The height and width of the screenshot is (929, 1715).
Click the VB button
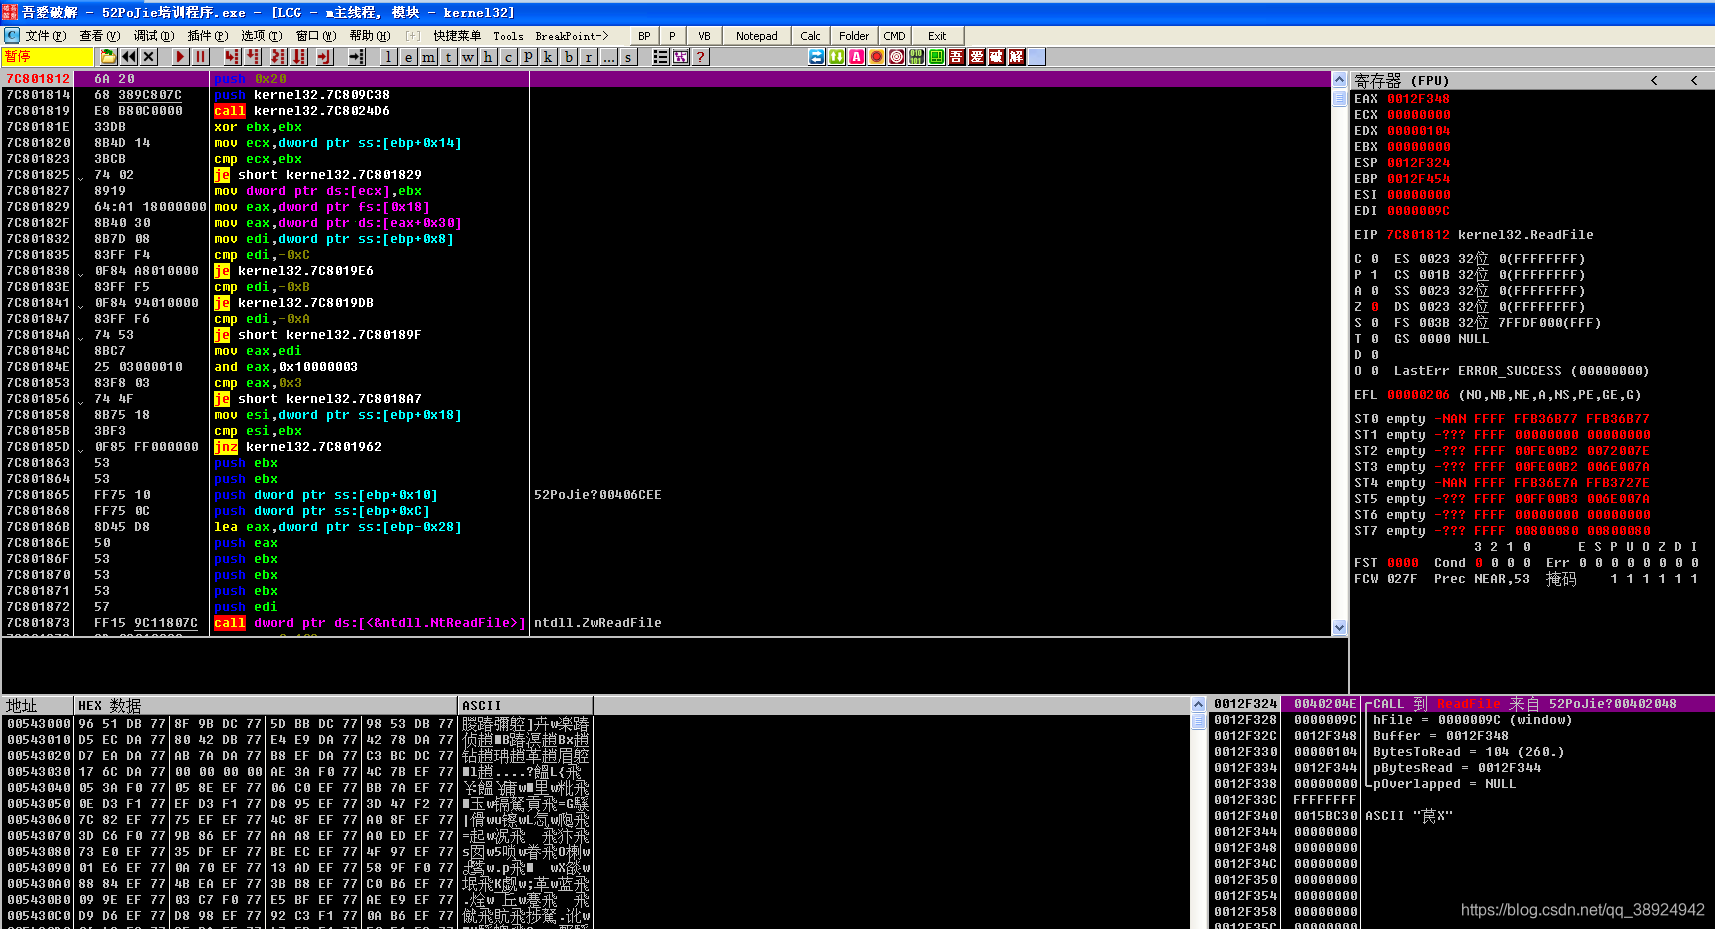coord(704,36)
